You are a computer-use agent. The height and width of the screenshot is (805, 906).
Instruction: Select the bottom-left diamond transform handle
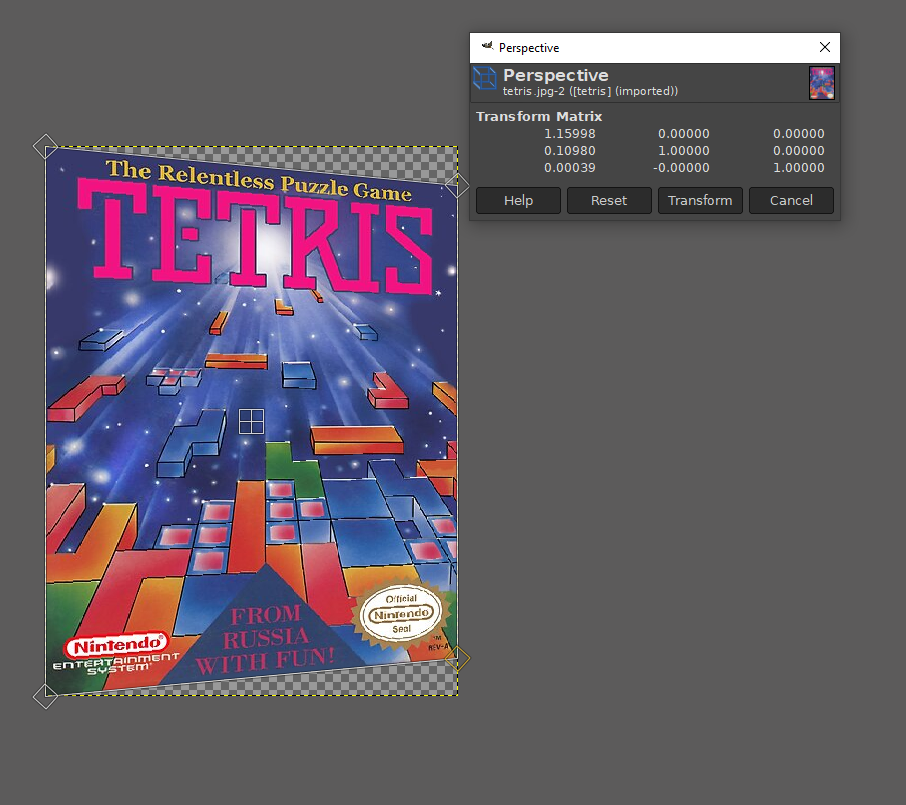pyautogui.click(x=46, y=696)
